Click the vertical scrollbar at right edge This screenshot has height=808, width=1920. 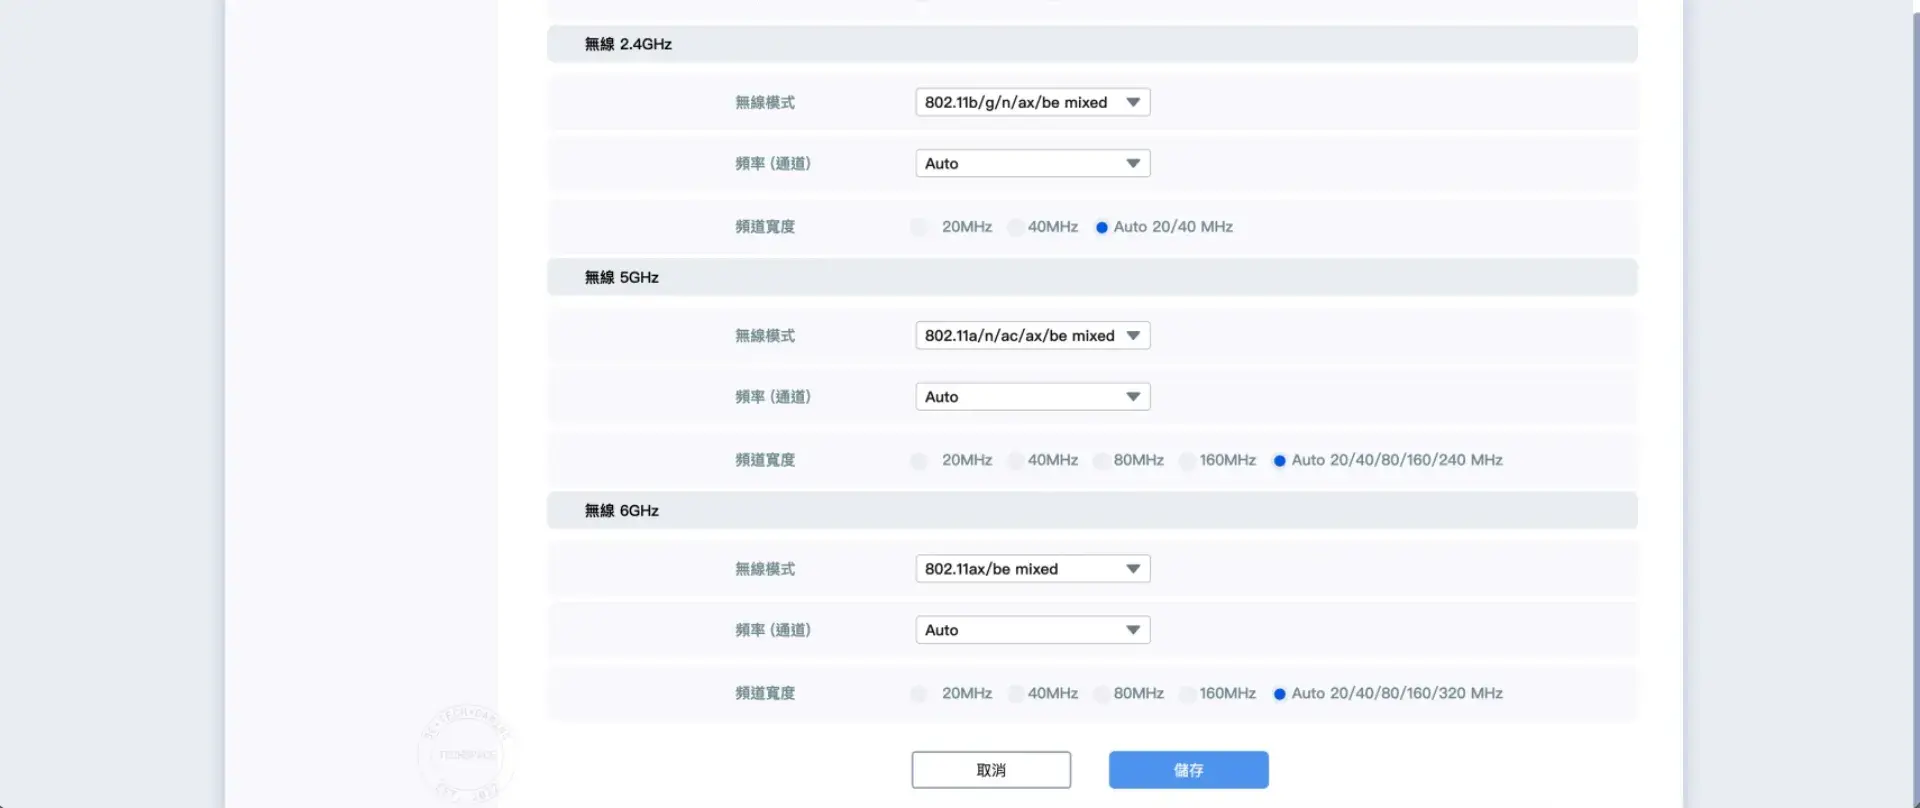(x=1915, y=400)
